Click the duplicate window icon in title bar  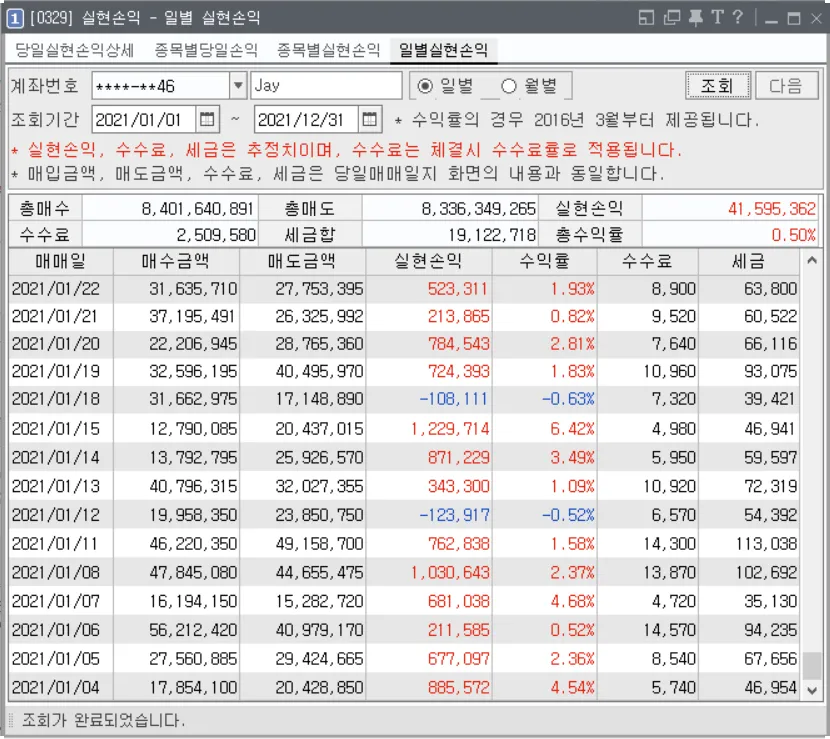pos(672,16)
